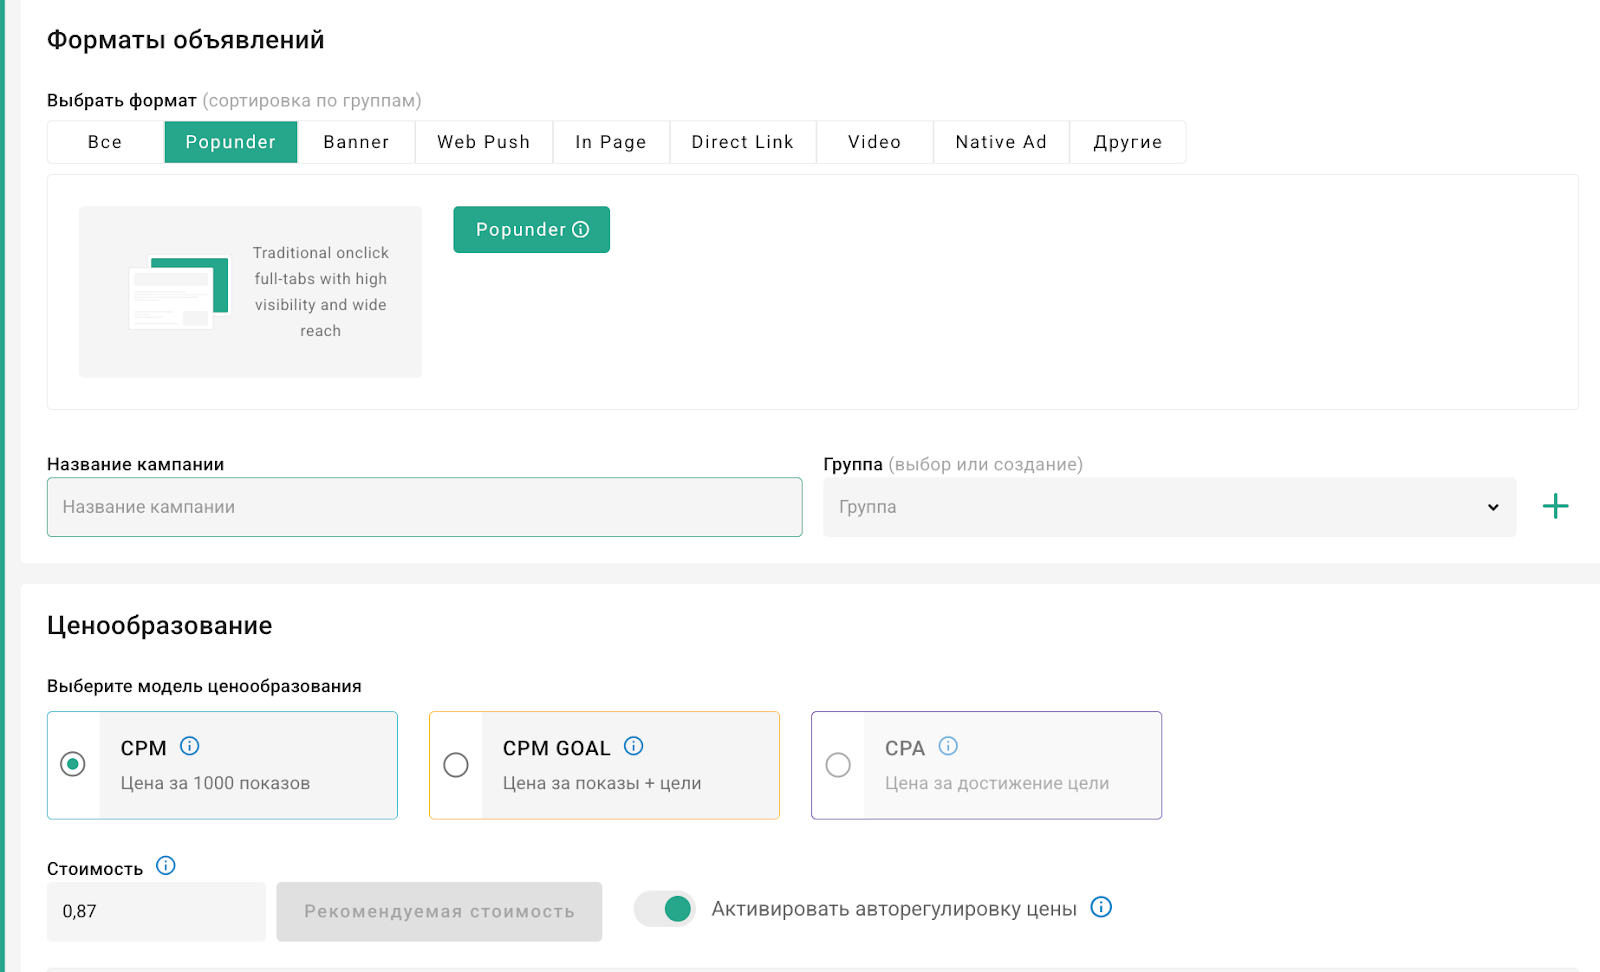Open the Web Push format tab
Image resolution: width=1600 pixels, height=972 pixels.
[483, 142]
